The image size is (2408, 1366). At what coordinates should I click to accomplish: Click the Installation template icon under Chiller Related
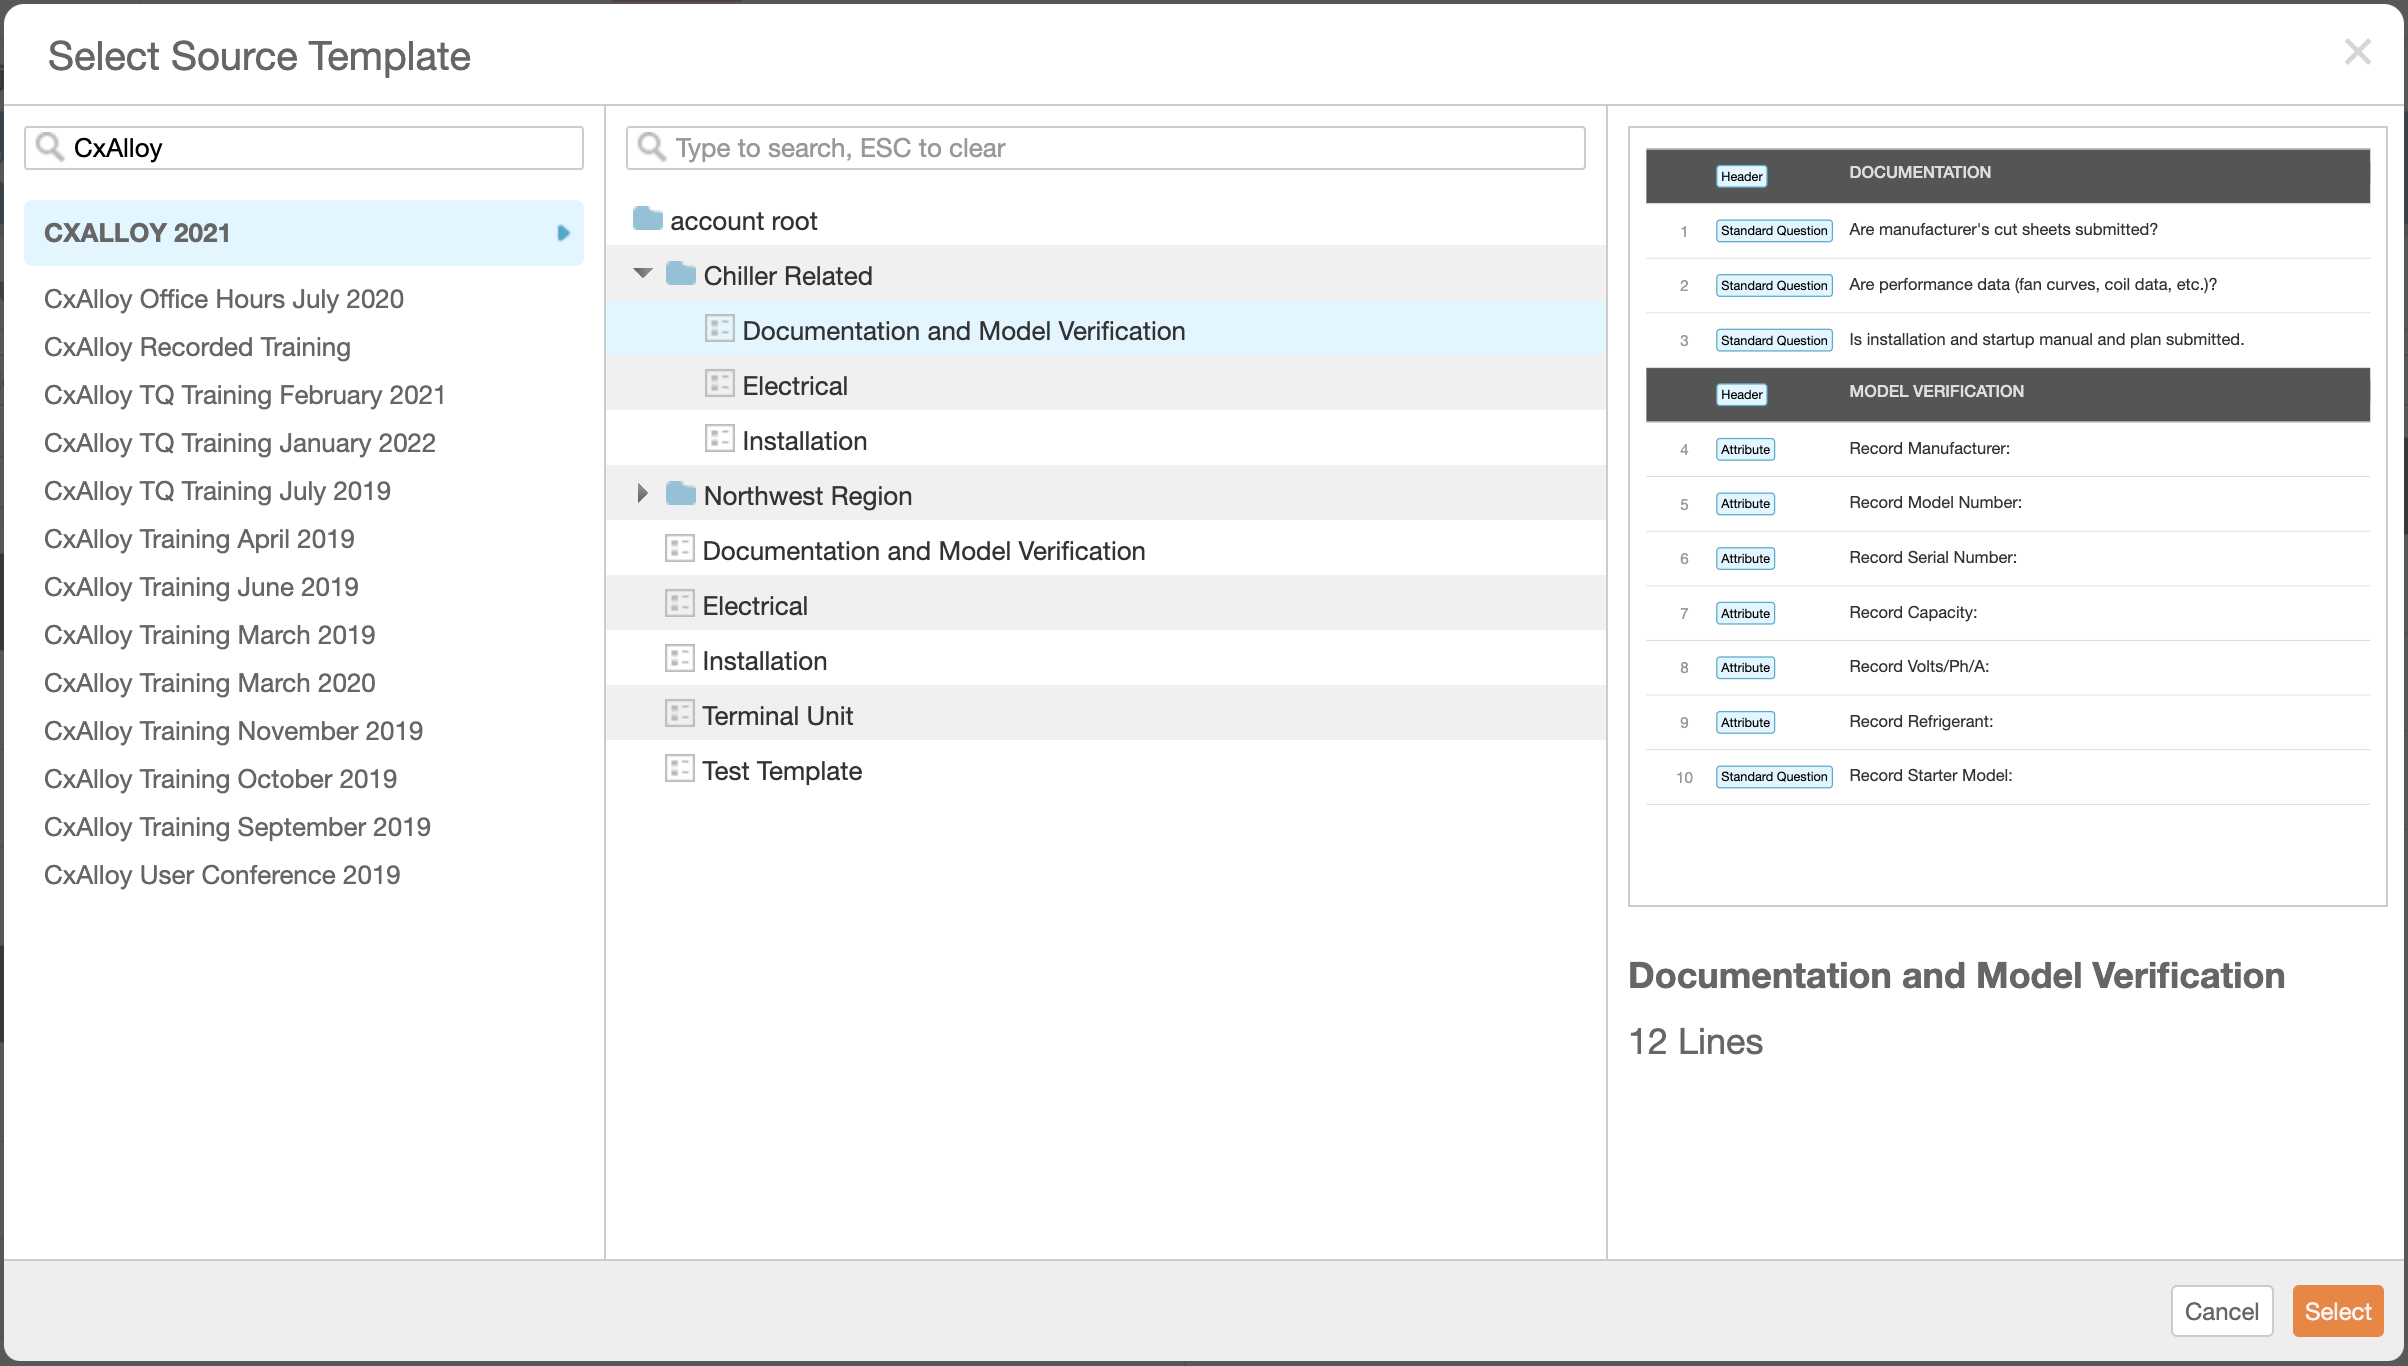pyautogui.click(x=719, y=438)
